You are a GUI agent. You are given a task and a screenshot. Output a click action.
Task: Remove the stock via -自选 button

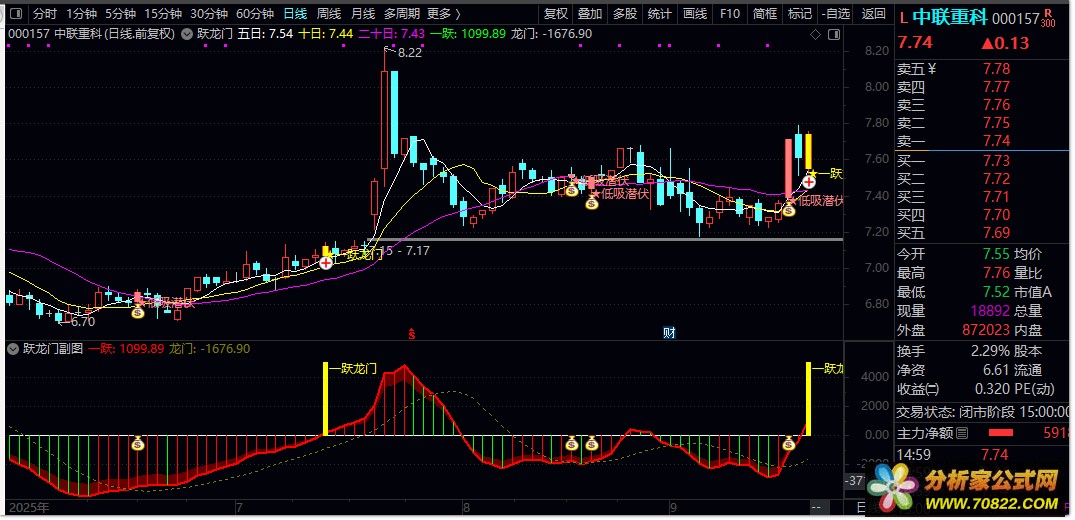(836, 13)
